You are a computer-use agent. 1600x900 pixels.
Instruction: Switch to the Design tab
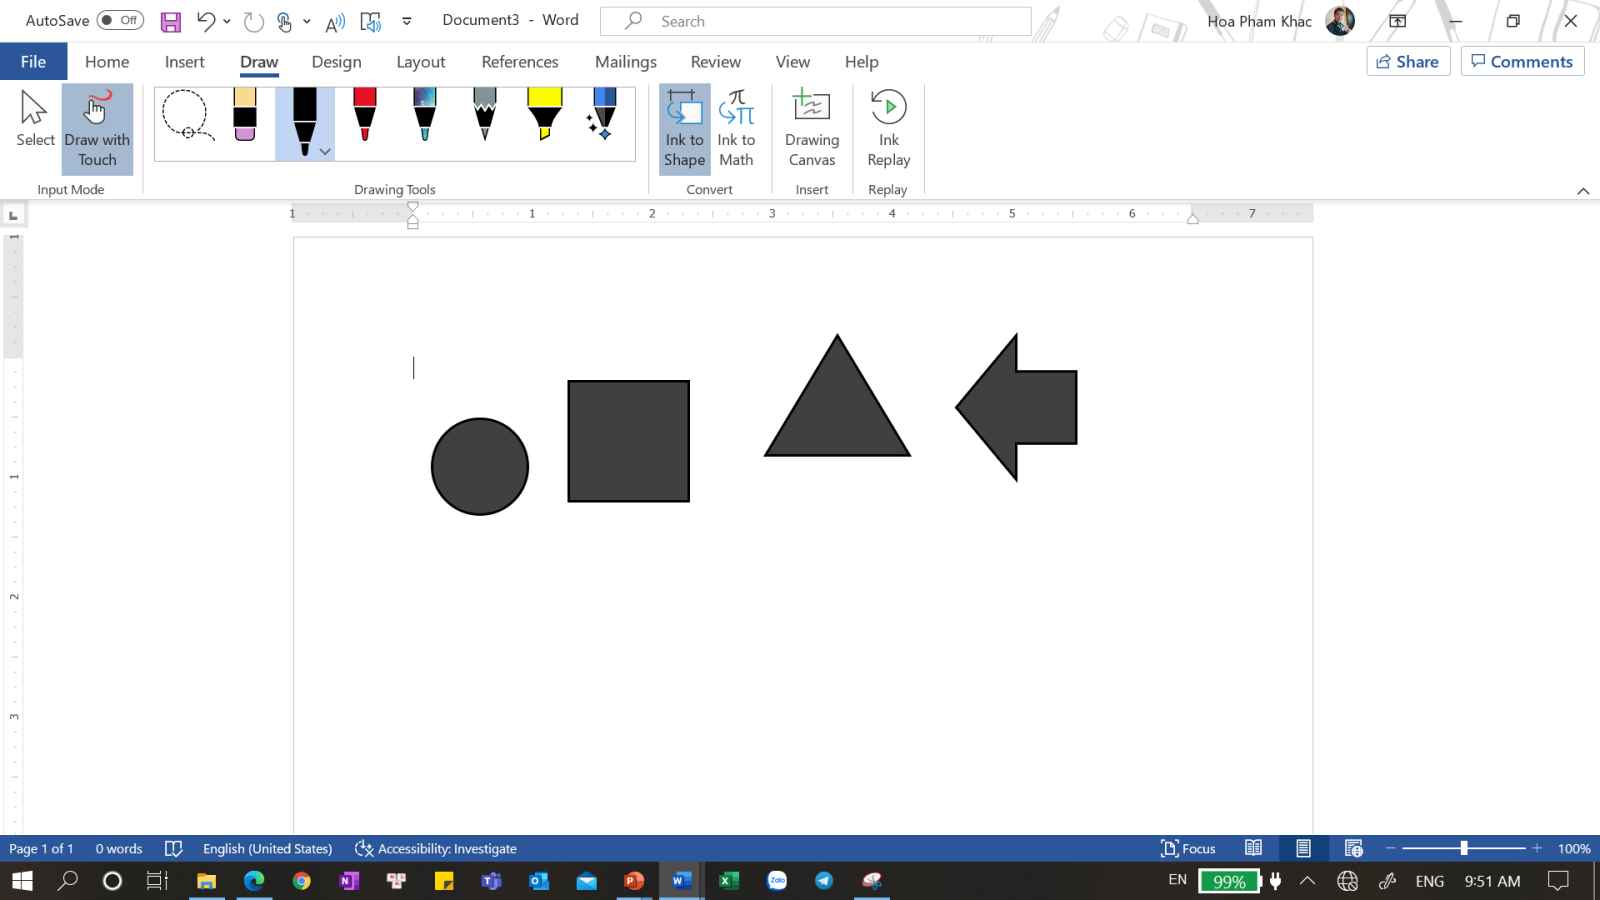[336, 62]
